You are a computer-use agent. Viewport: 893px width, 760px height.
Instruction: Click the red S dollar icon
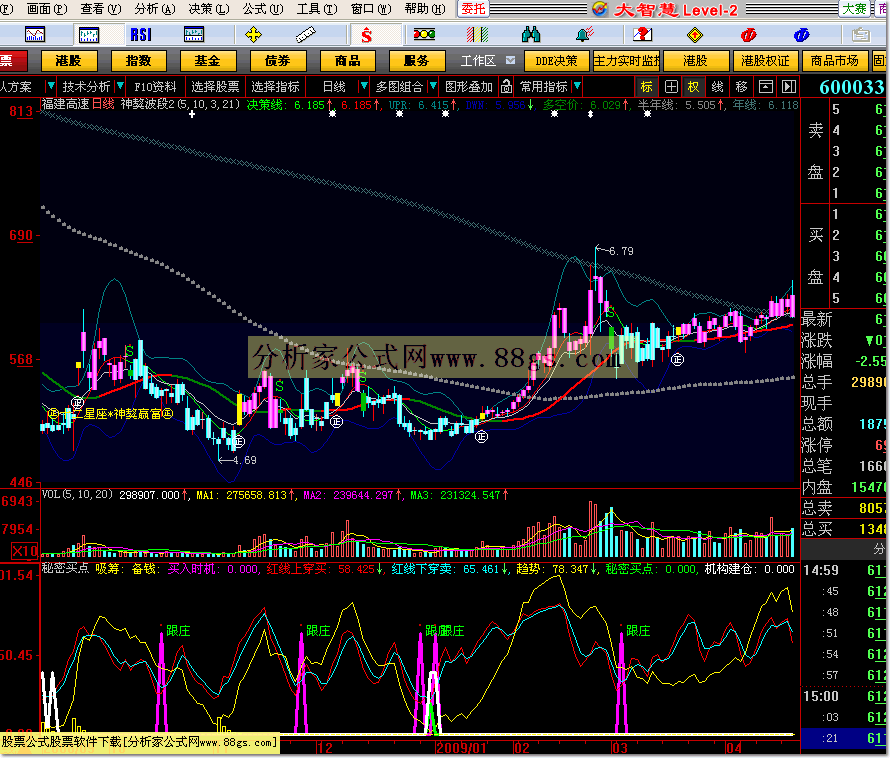(x=367, y=36)
